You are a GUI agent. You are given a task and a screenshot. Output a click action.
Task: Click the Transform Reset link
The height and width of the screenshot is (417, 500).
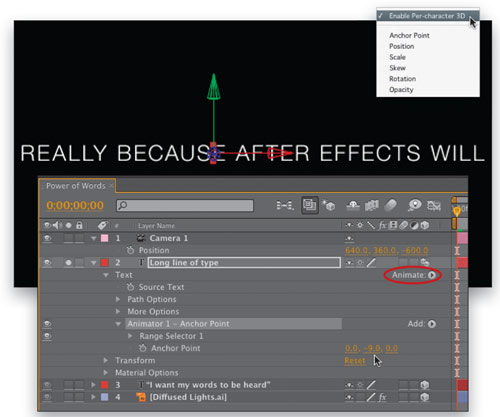(355, 361)
